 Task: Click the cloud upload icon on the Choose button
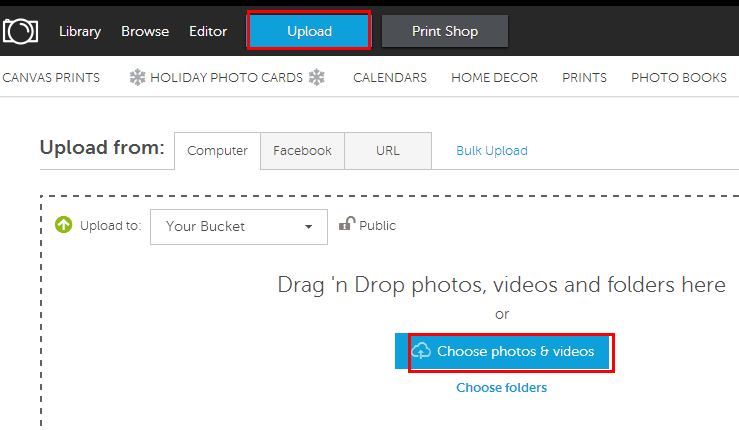[421, 351]
